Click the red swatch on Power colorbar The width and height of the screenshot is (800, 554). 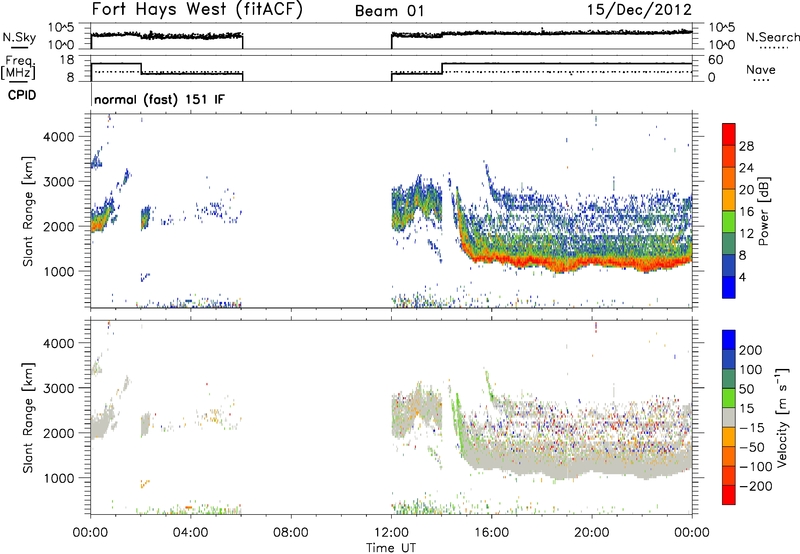[x=729, y=134]
